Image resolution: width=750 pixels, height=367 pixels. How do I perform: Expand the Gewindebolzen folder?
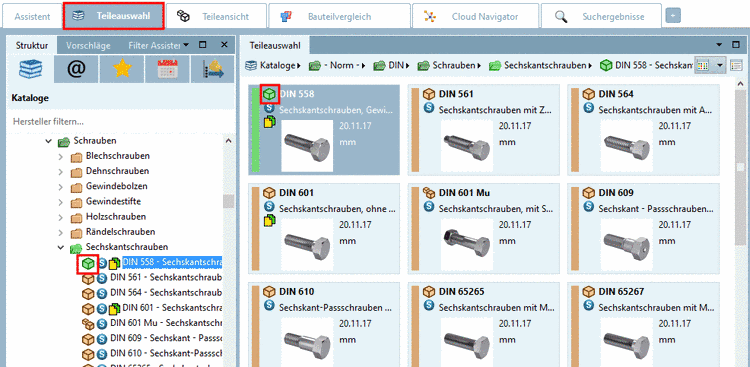click(61, 187)
